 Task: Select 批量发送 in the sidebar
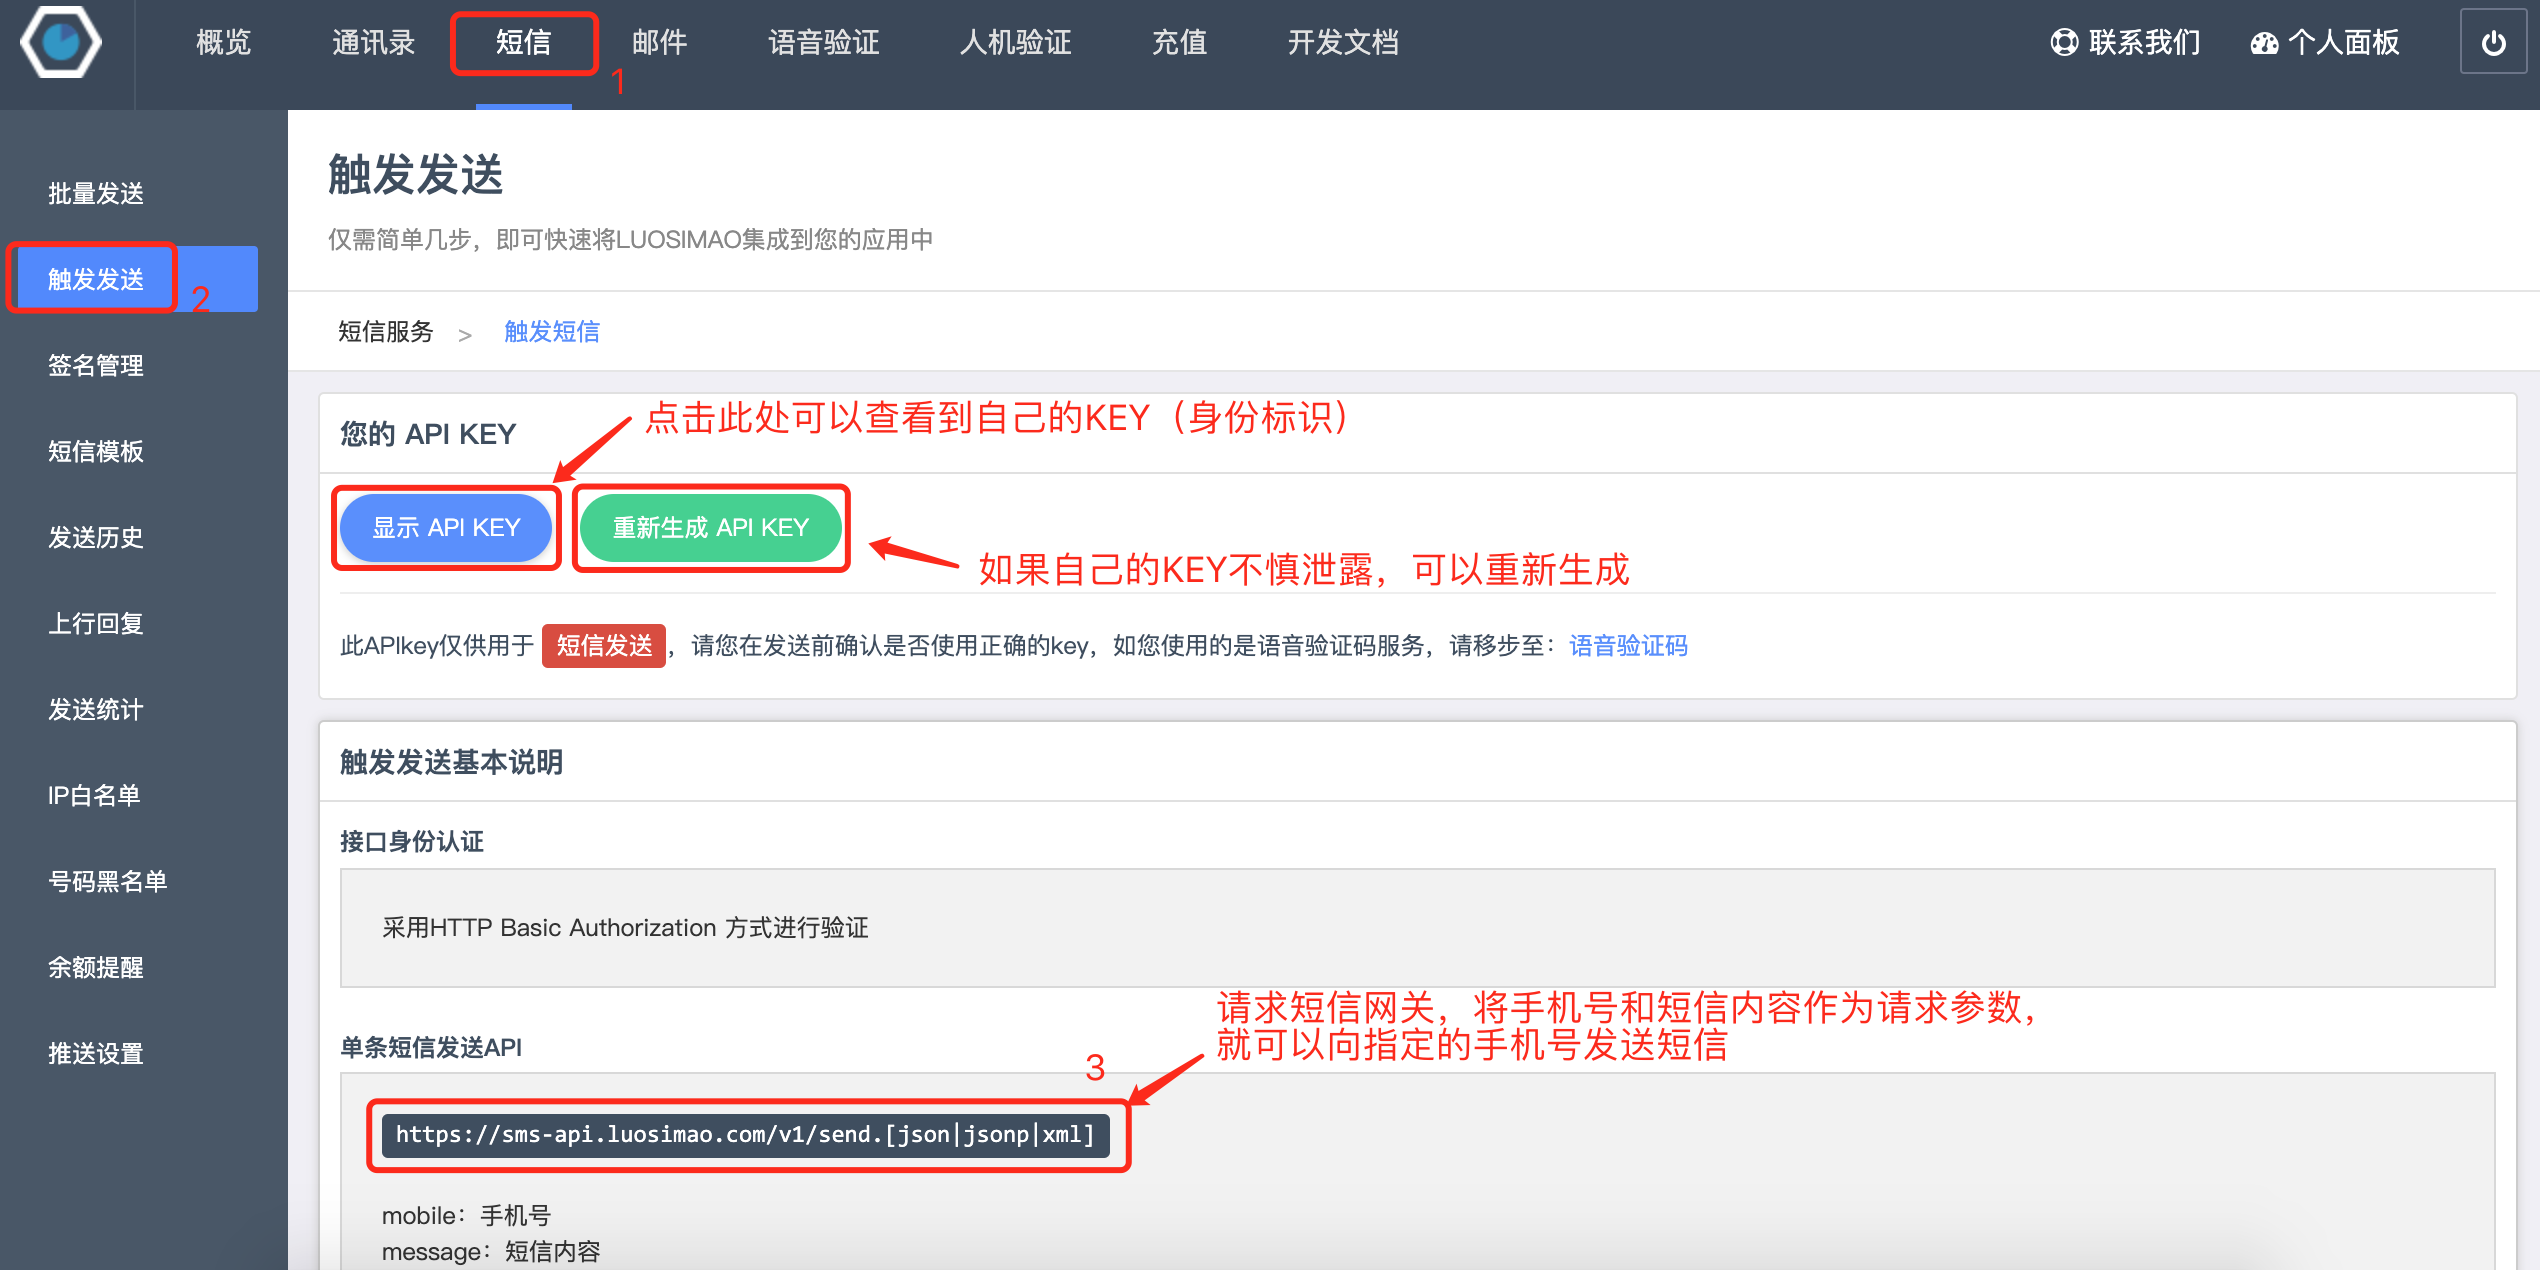point(96,193)
